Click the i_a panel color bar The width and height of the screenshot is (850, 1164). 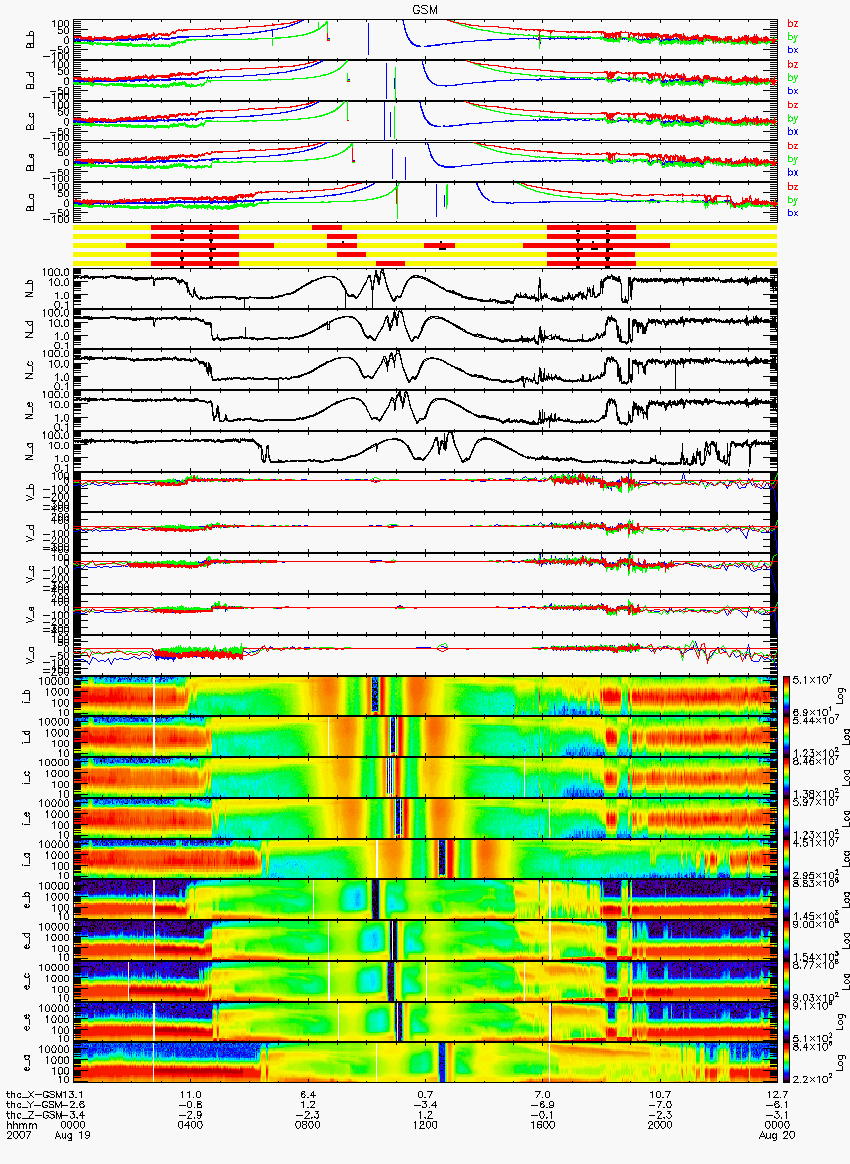click(784, 860)
